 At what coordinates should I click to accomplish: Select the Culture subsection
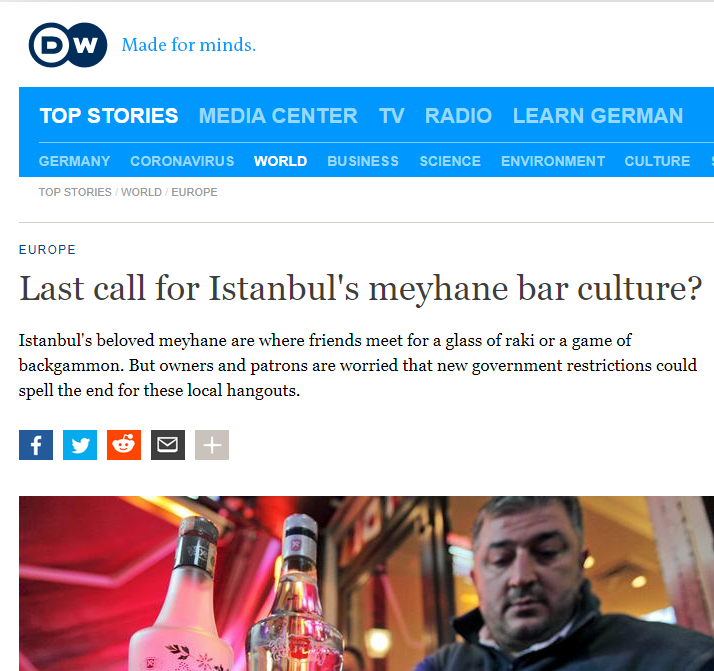[x=657, y=161]
